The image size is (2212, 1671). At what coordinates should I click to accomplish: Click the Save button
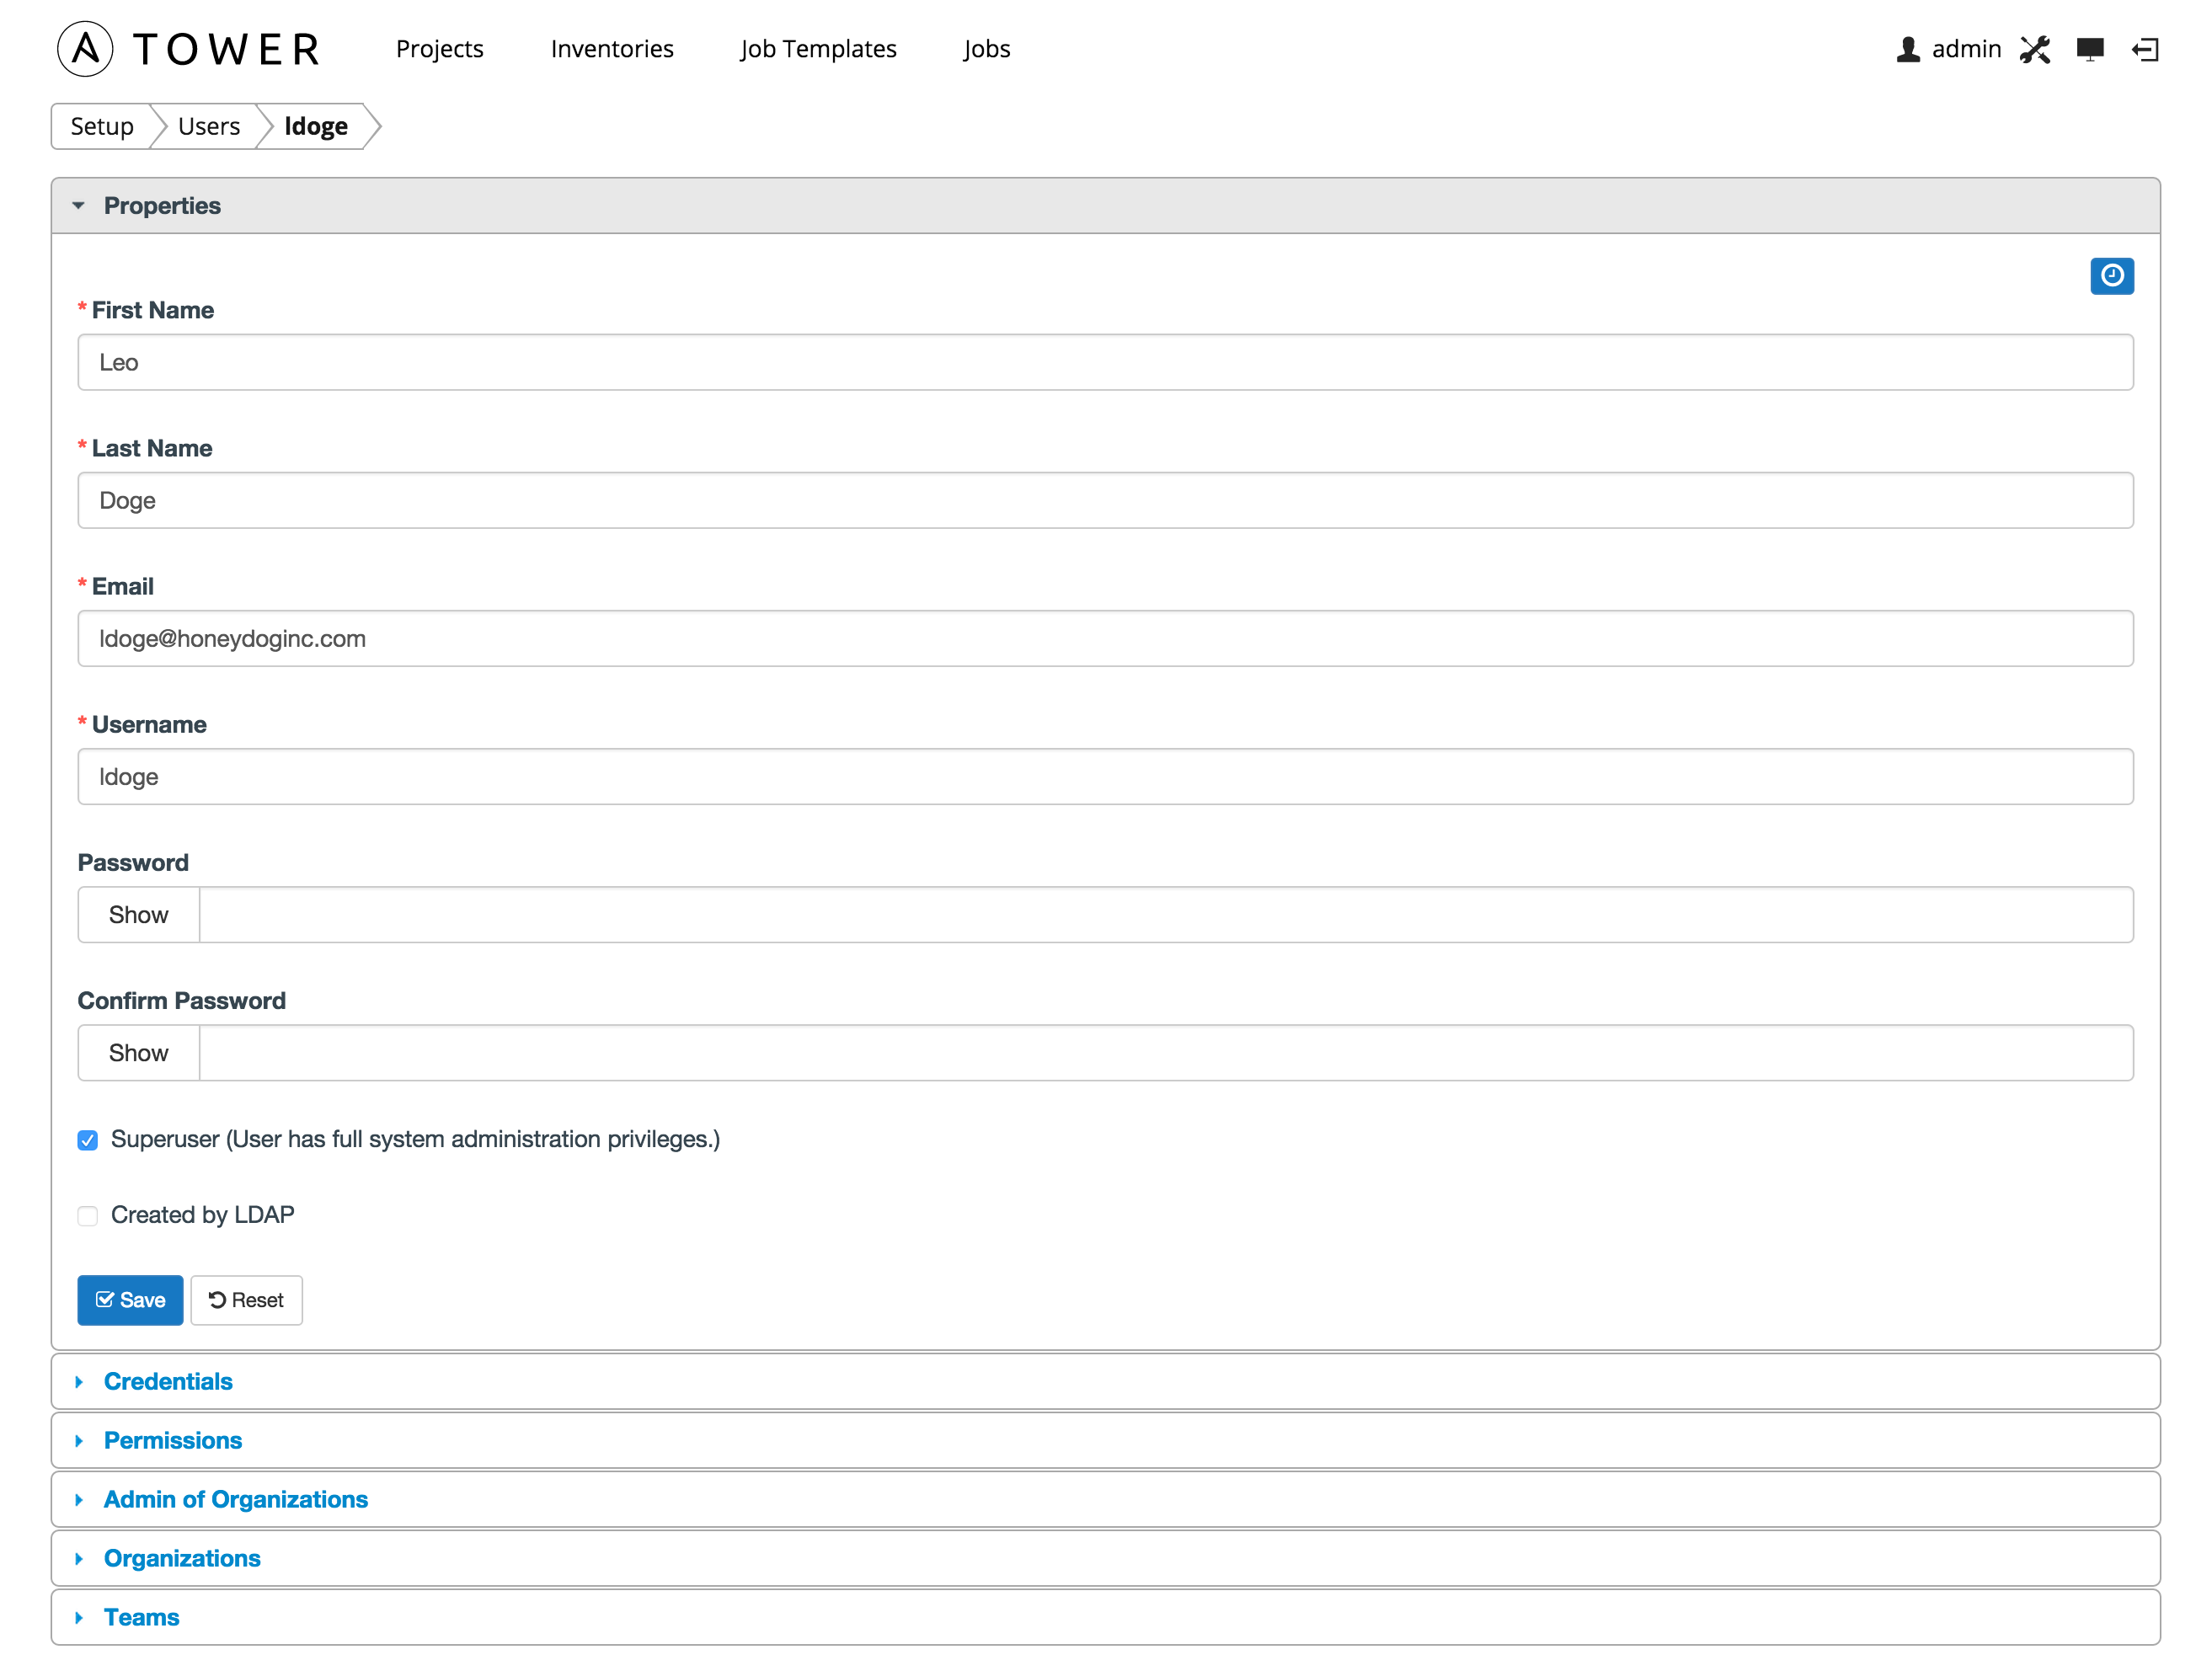[131, 1300]
